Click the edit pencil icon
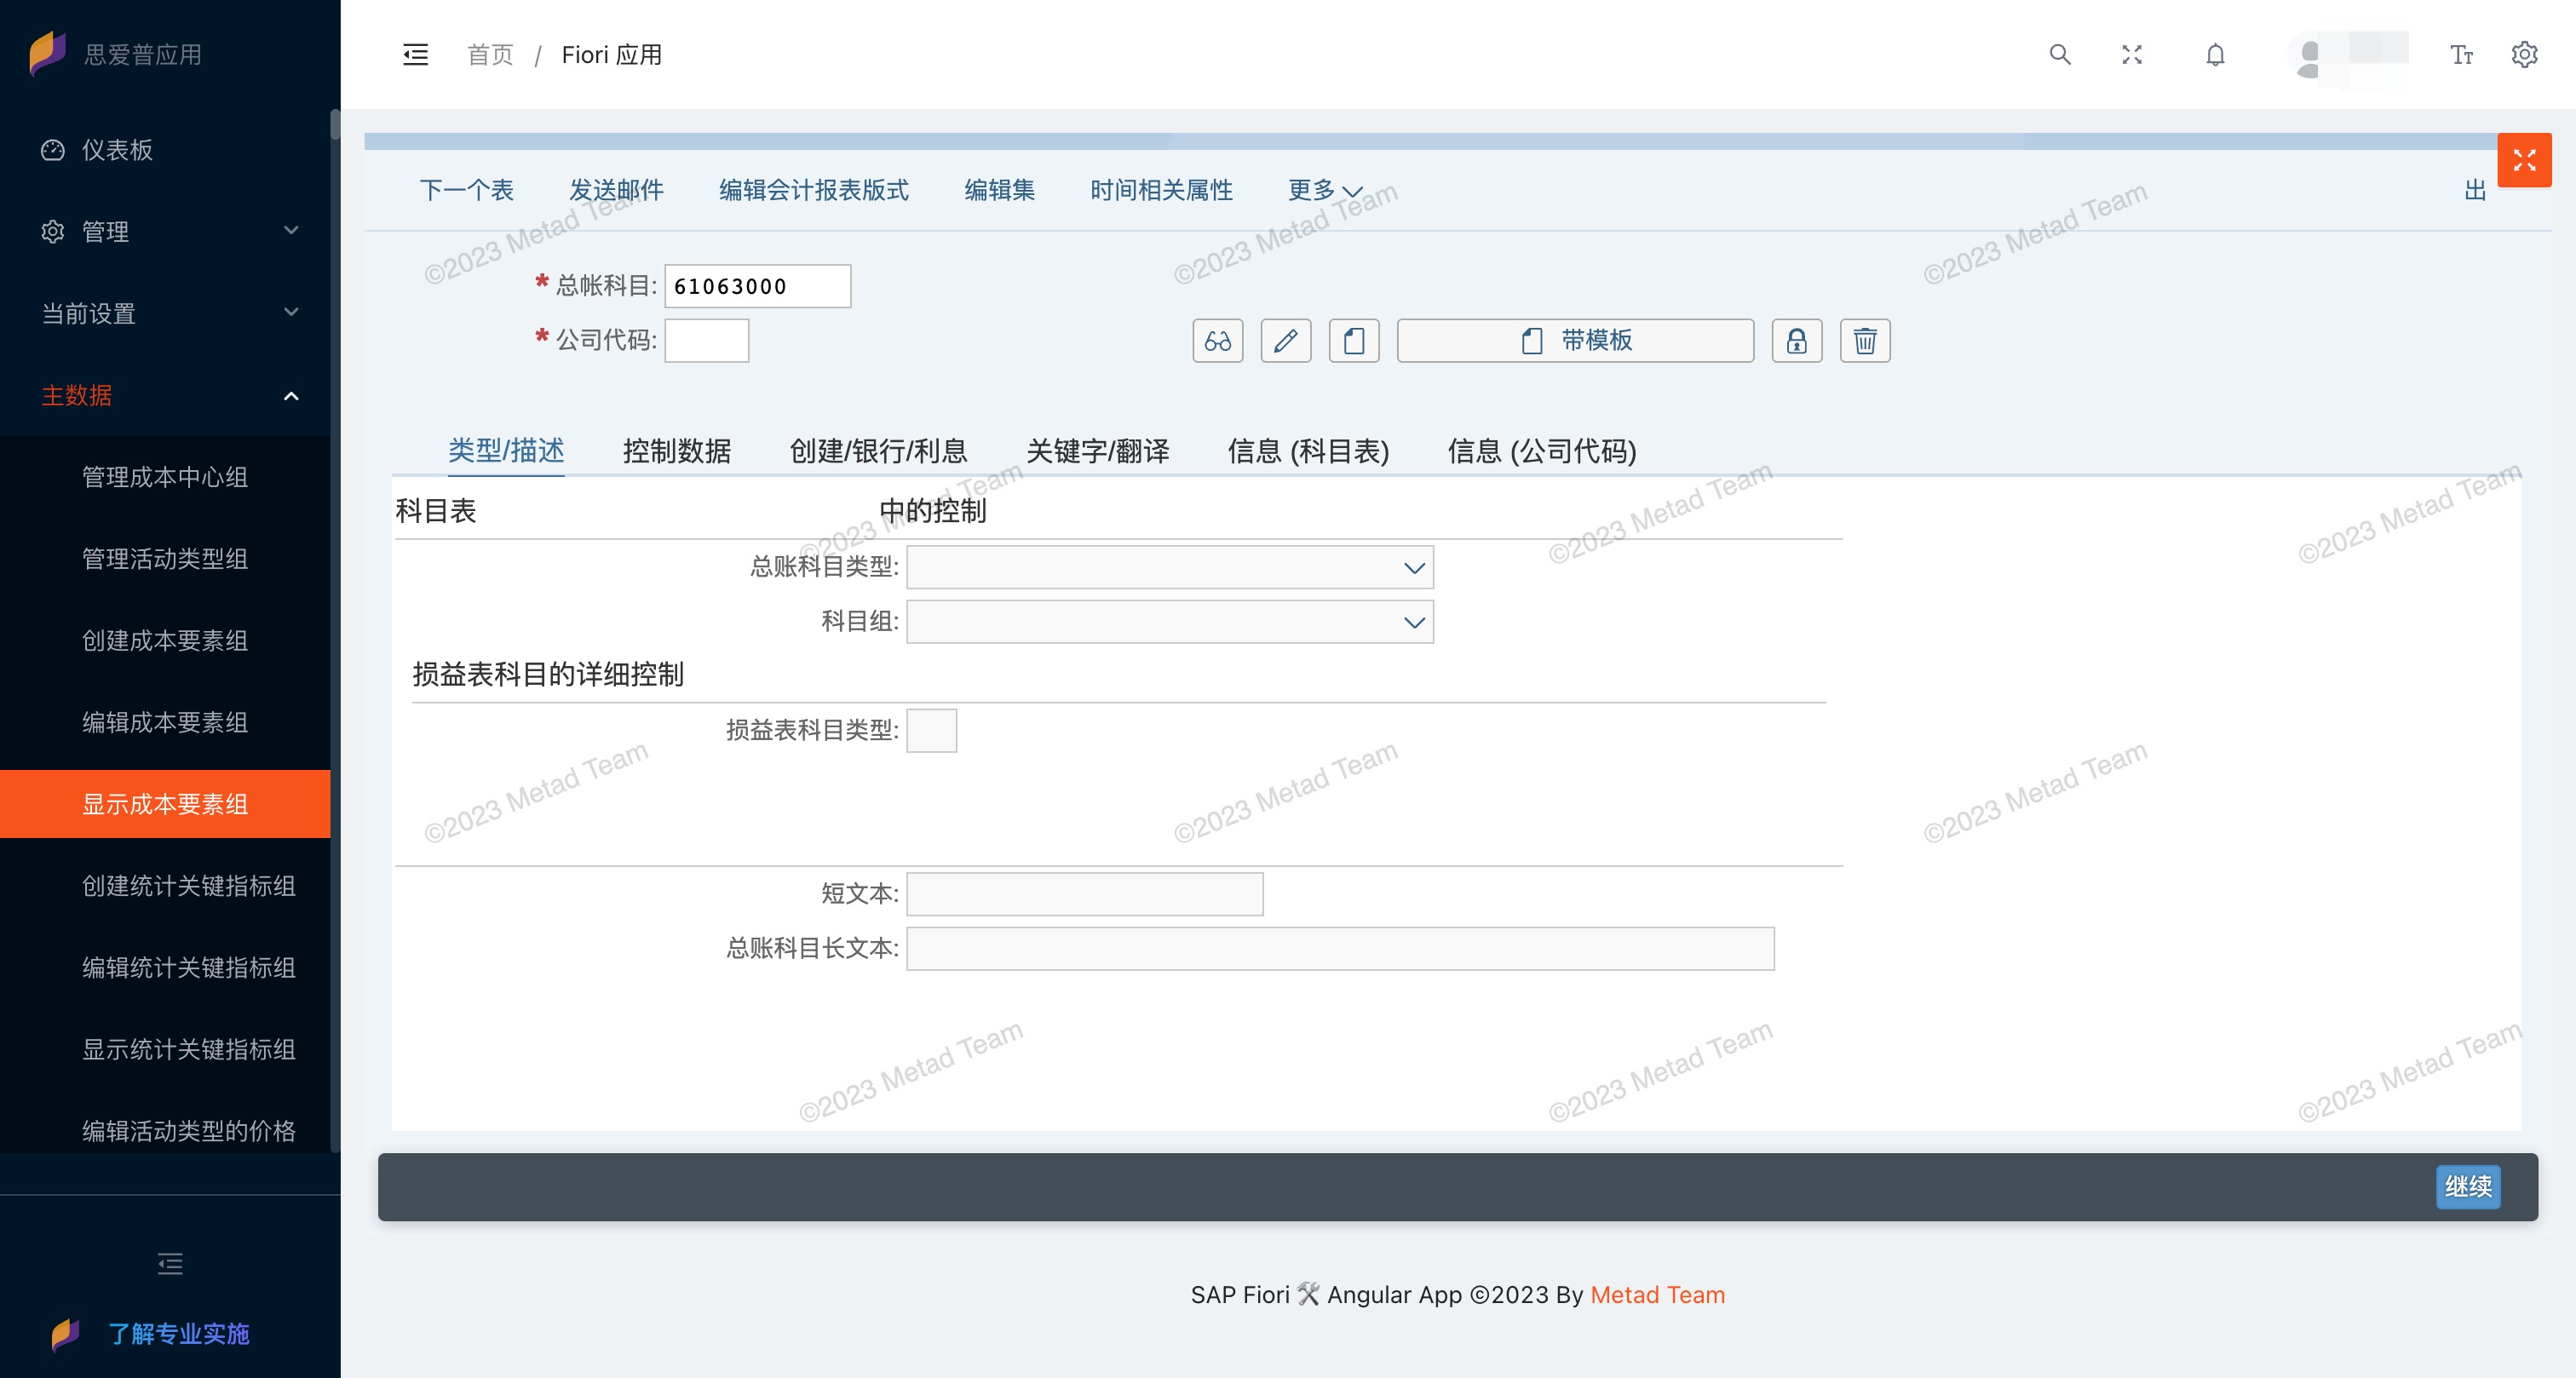This screenshot has height=1378, width=2576. (1286, 341)
